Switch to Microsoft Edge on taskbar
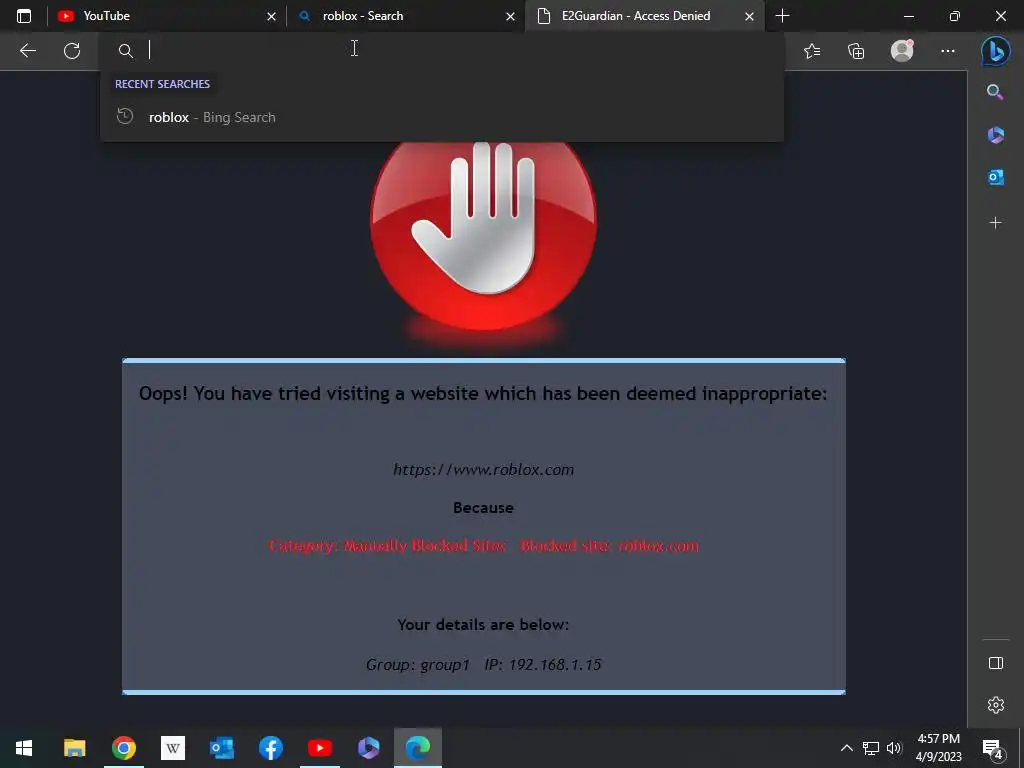The image size is (1024, 768). (x=418, y=748)
